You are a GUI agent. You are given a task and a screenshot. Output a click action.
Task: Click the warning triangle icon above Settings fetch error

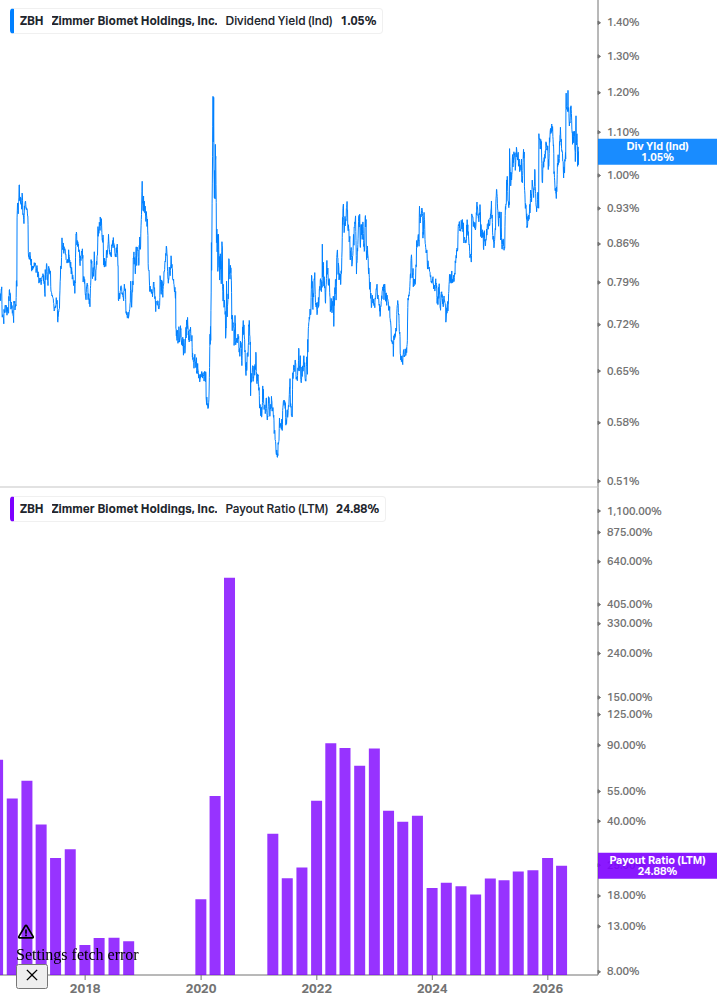click(26, 932)
